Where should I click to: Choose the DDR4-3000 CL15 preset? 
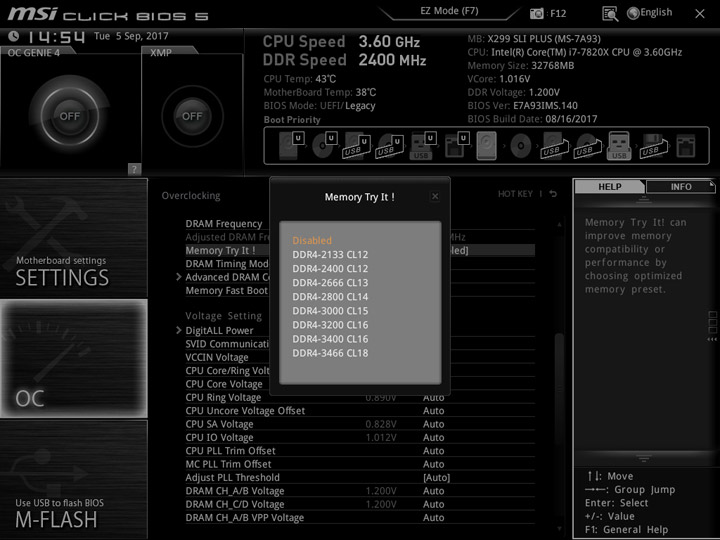tap(330, 311)
